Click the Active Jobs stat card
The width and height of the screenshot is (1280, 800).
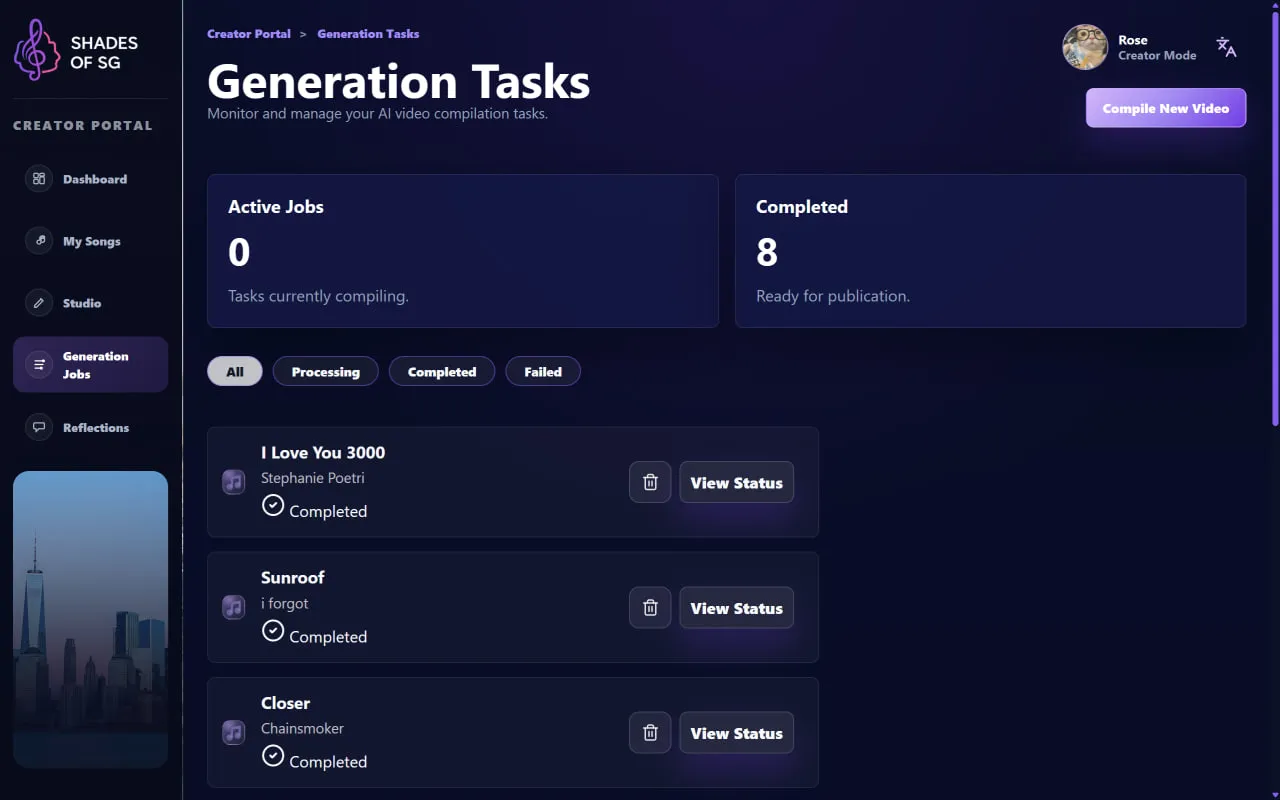(x=463, y=251)
